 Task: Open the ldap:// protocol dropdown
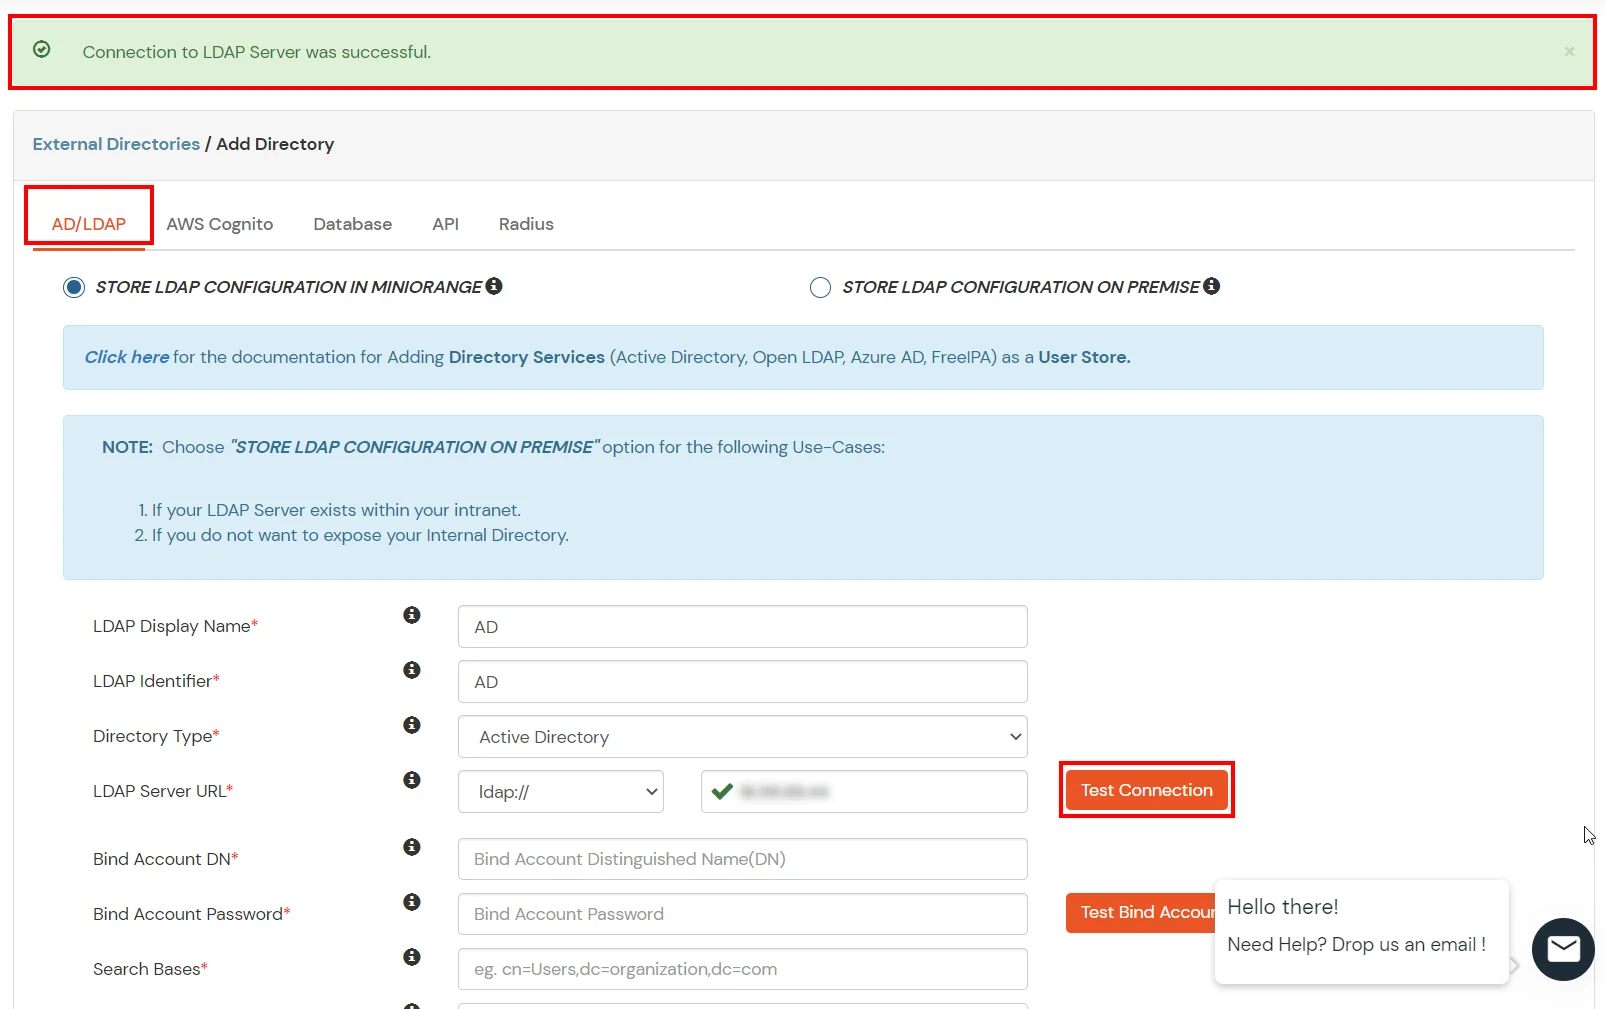(561, 792)
